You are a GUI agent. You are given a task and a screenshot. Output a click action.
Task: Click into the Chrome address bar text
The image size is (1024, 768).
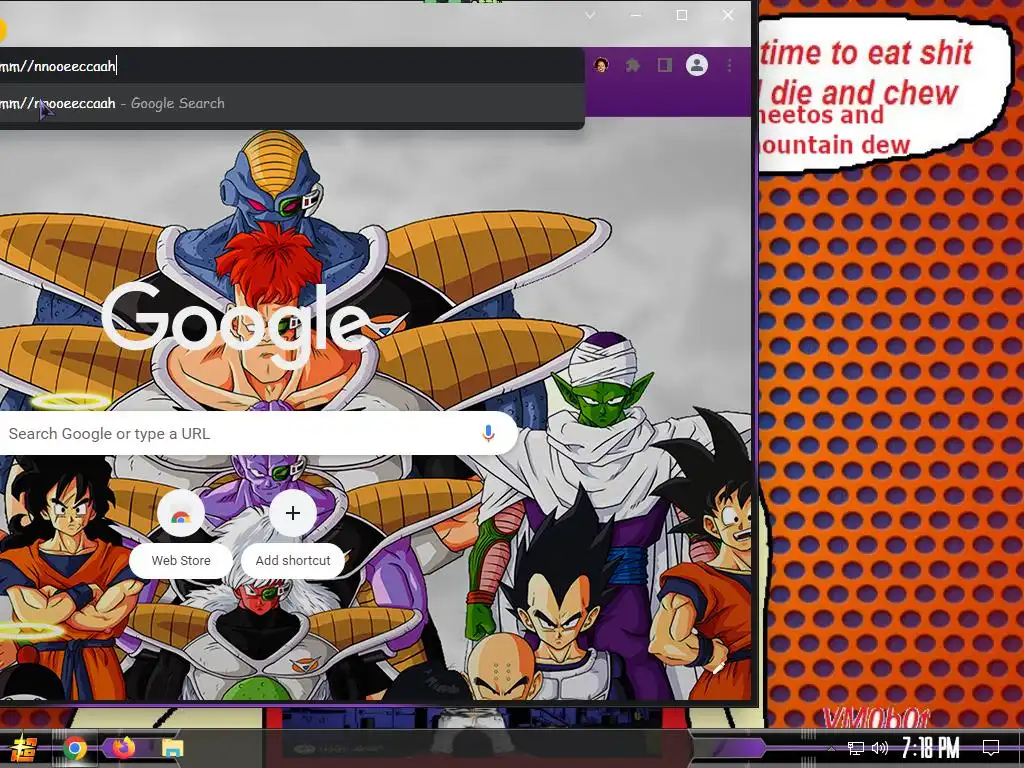point(291,65)
